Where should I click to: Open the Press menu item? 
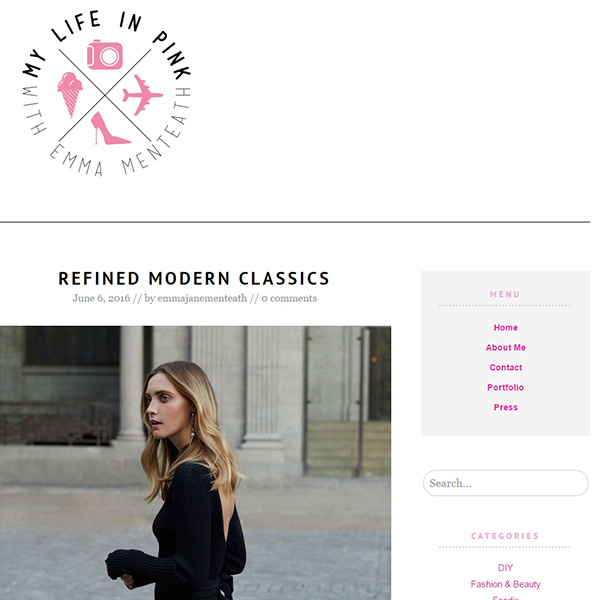coord(505,407)
